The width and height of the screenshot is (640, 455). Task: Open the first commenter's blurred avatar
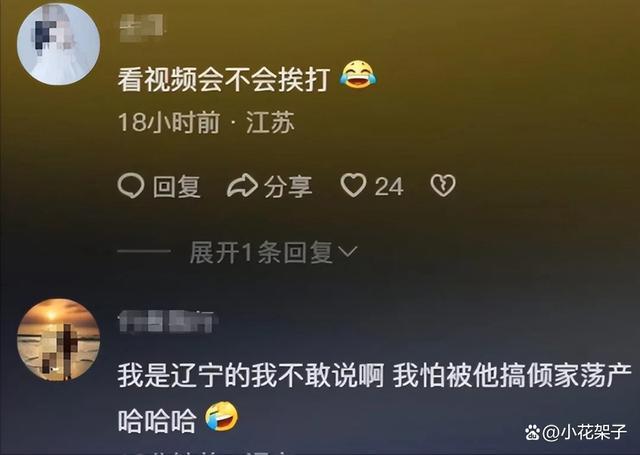click(58, 43)
